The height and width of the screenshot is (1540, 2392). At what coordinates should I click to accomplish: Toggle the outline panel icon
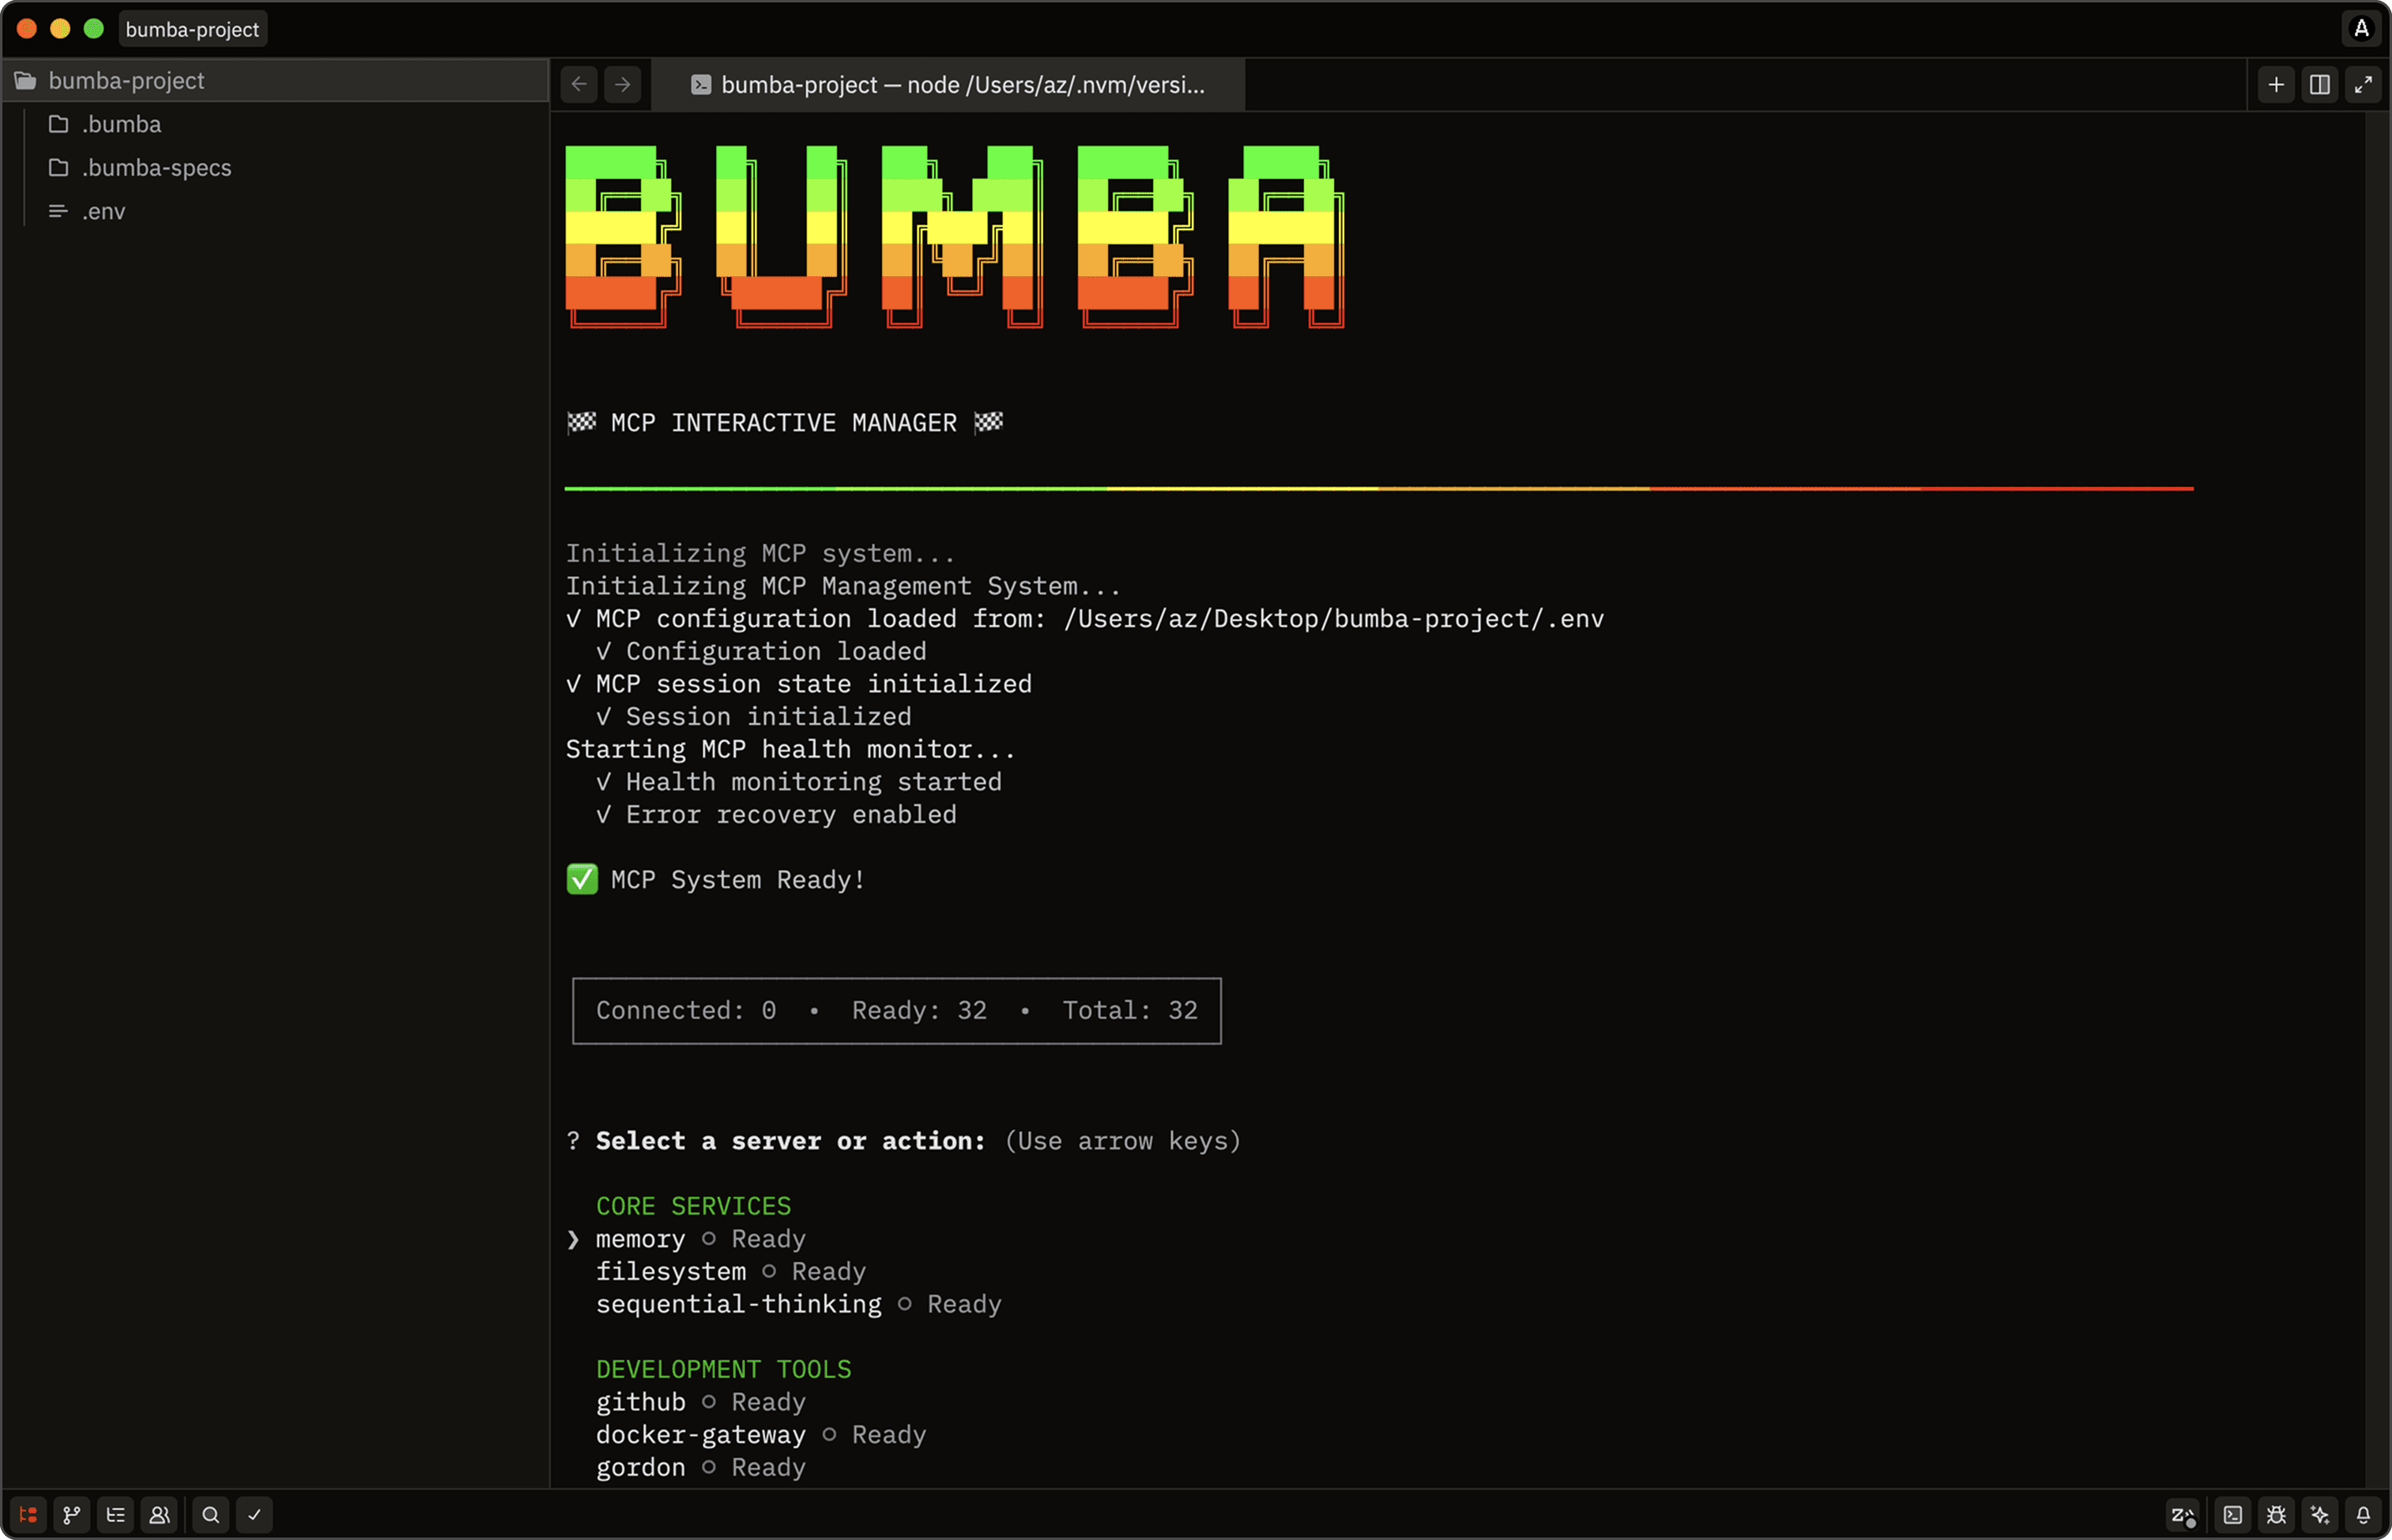[116, 1514]
